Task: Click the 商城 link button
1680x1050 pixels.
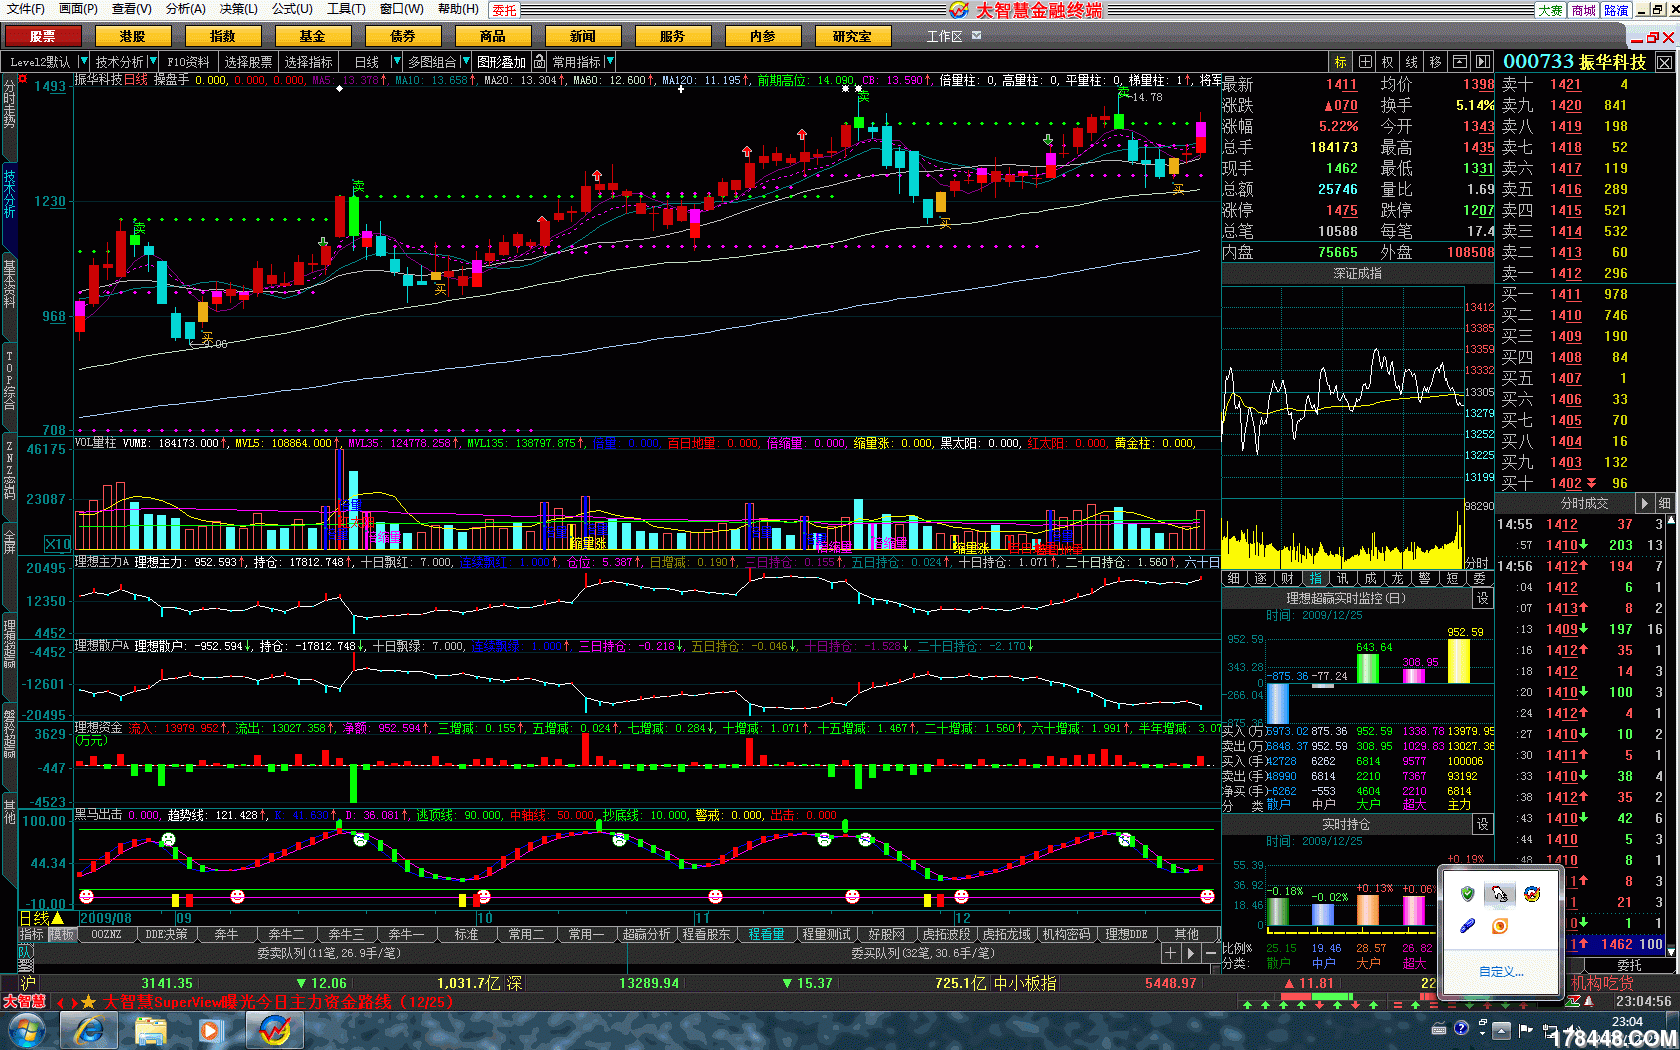Action: coord(1583,10)
